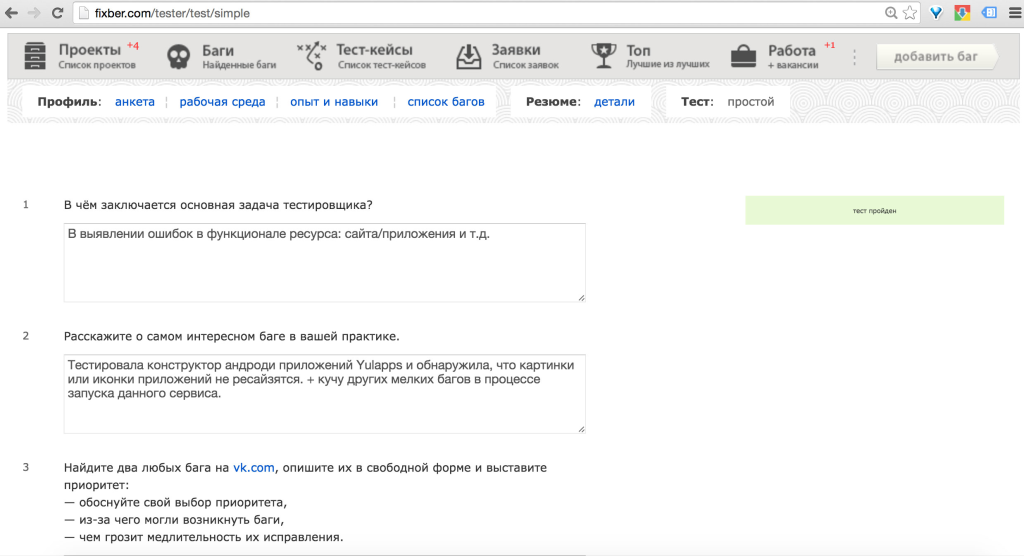Click the Баги skull icon
The image size is (1024, 556).
(x=178, y=57)
